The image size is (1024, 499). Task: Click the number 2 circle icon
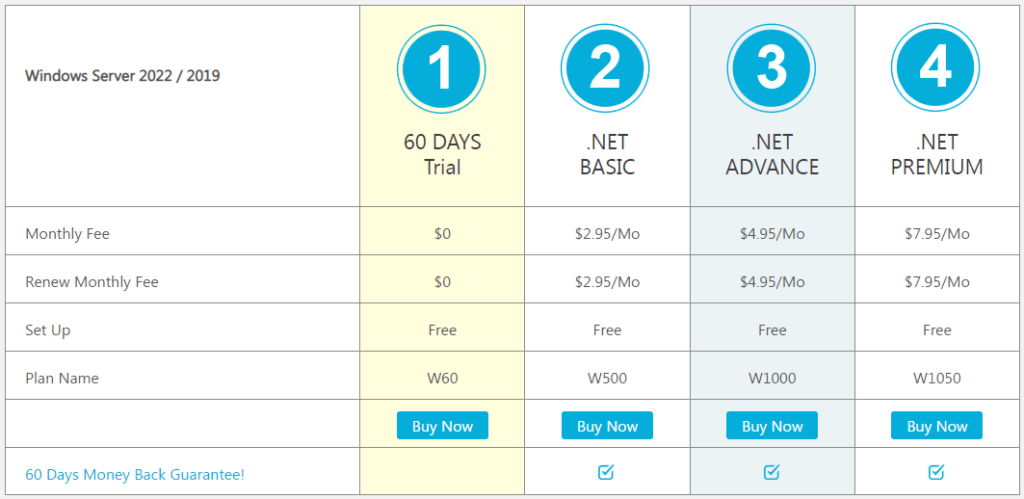[605, 68]
